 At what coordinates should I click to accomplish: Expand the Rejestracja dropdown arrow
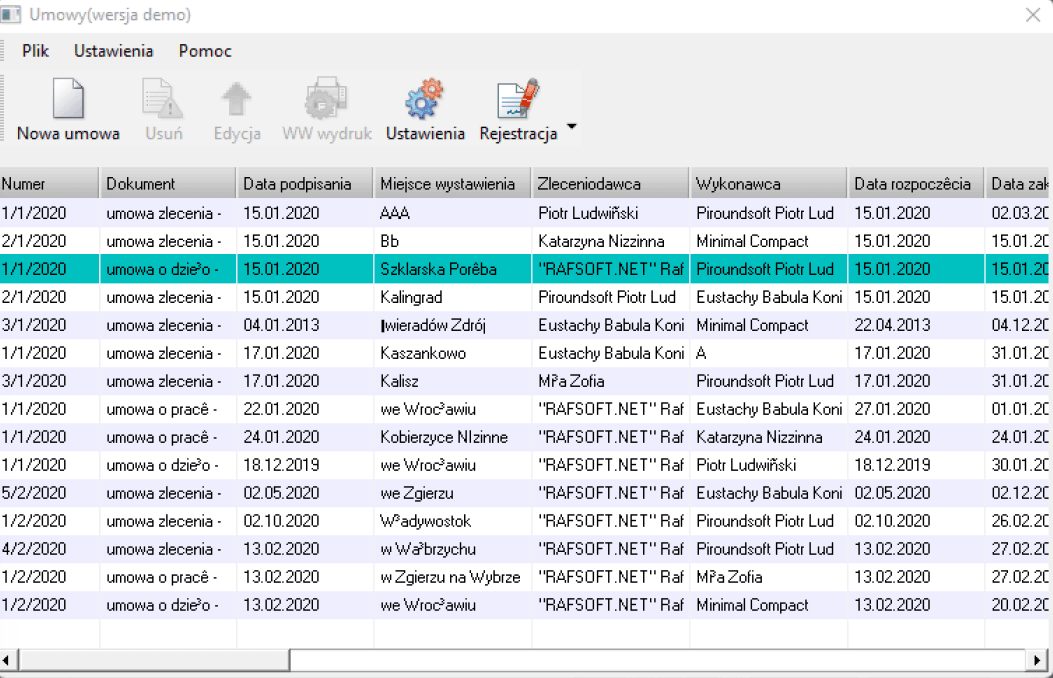(x=571, y=127)
